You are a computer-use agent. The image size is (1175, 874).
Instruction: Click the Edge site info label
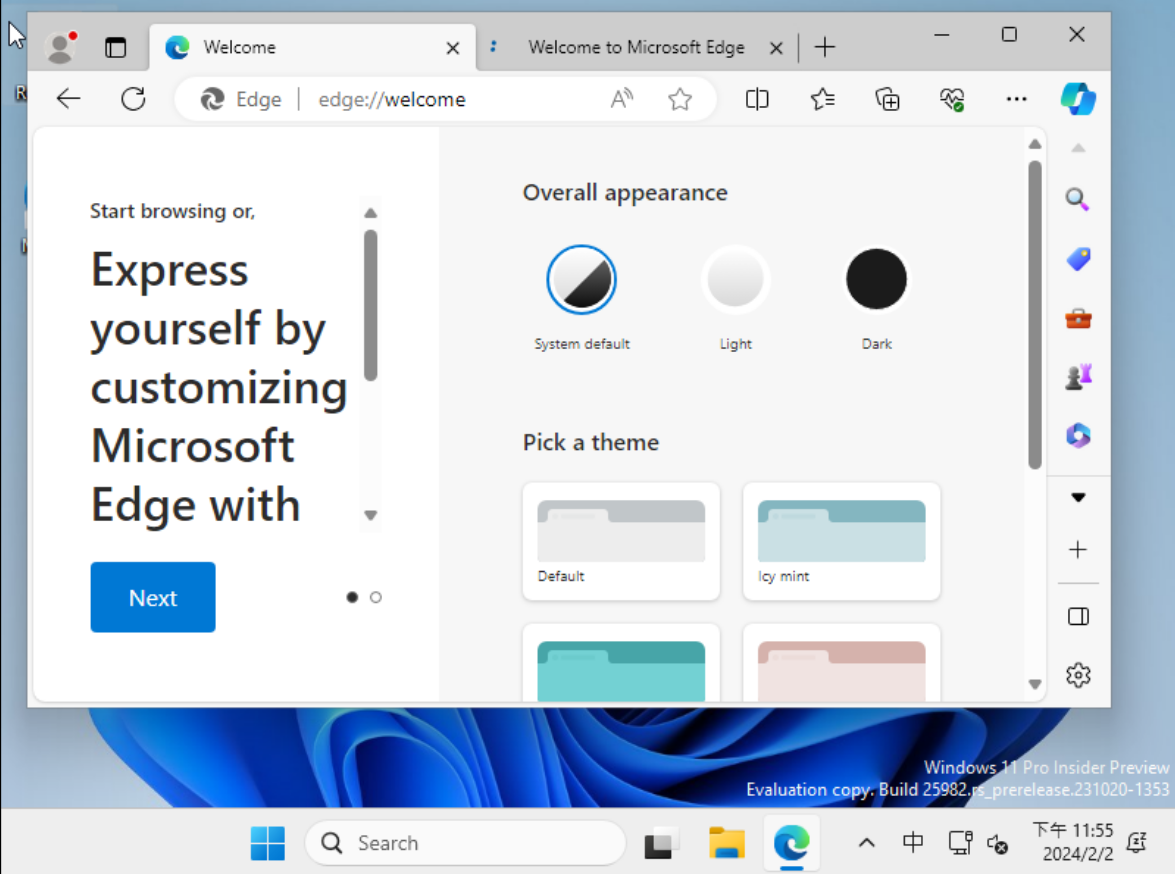click(x=241, y=99)
